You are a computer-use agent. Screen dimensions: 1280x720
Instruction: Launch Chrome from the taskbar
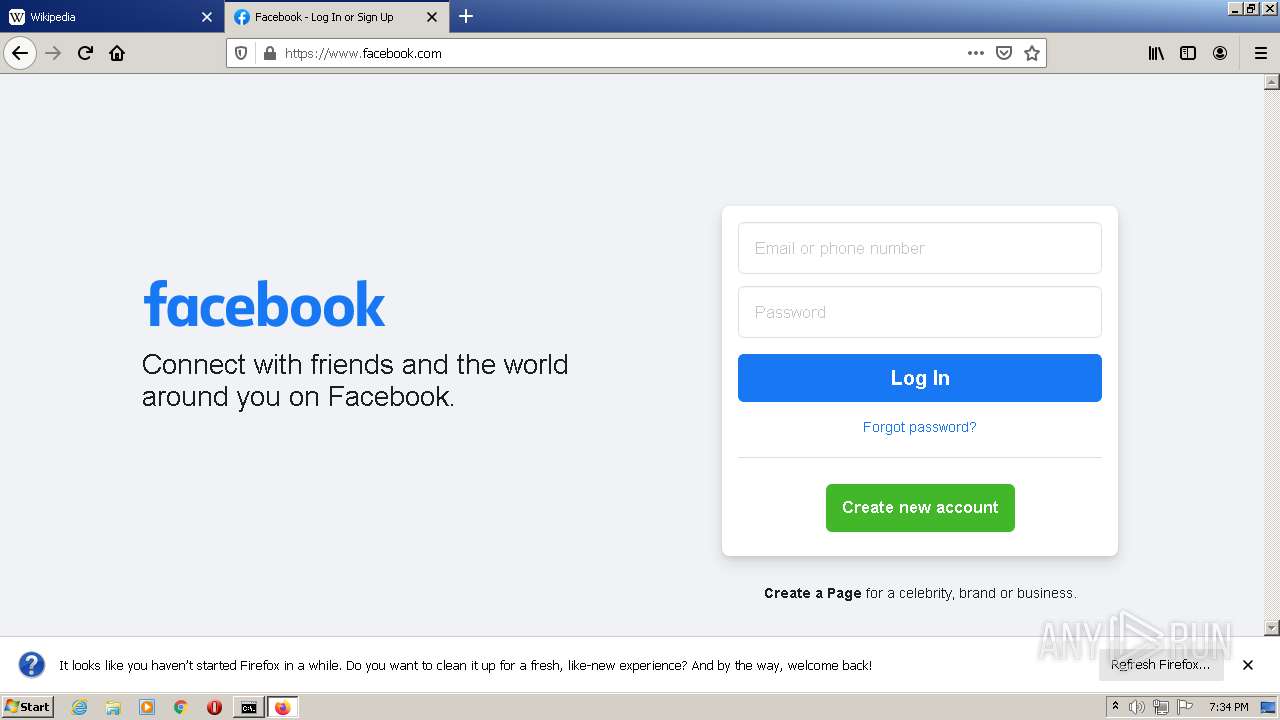point(181,707)
